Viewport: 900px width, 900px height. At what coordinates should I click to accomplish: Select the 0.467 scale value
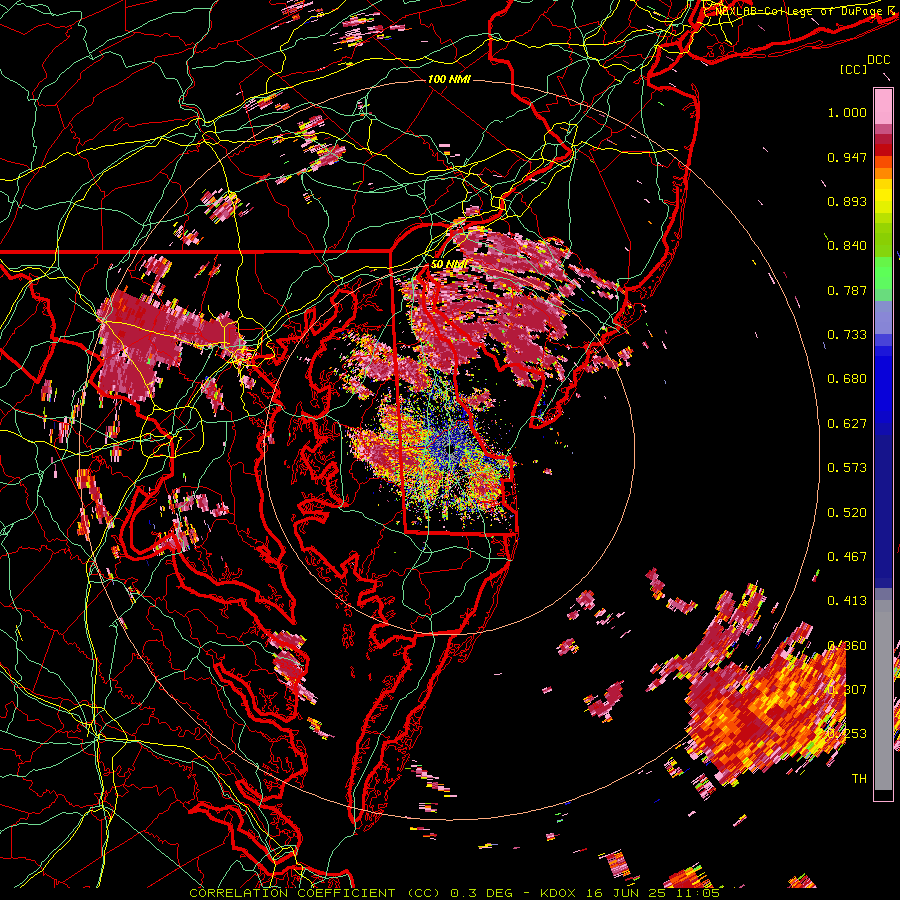coord(847,557)
